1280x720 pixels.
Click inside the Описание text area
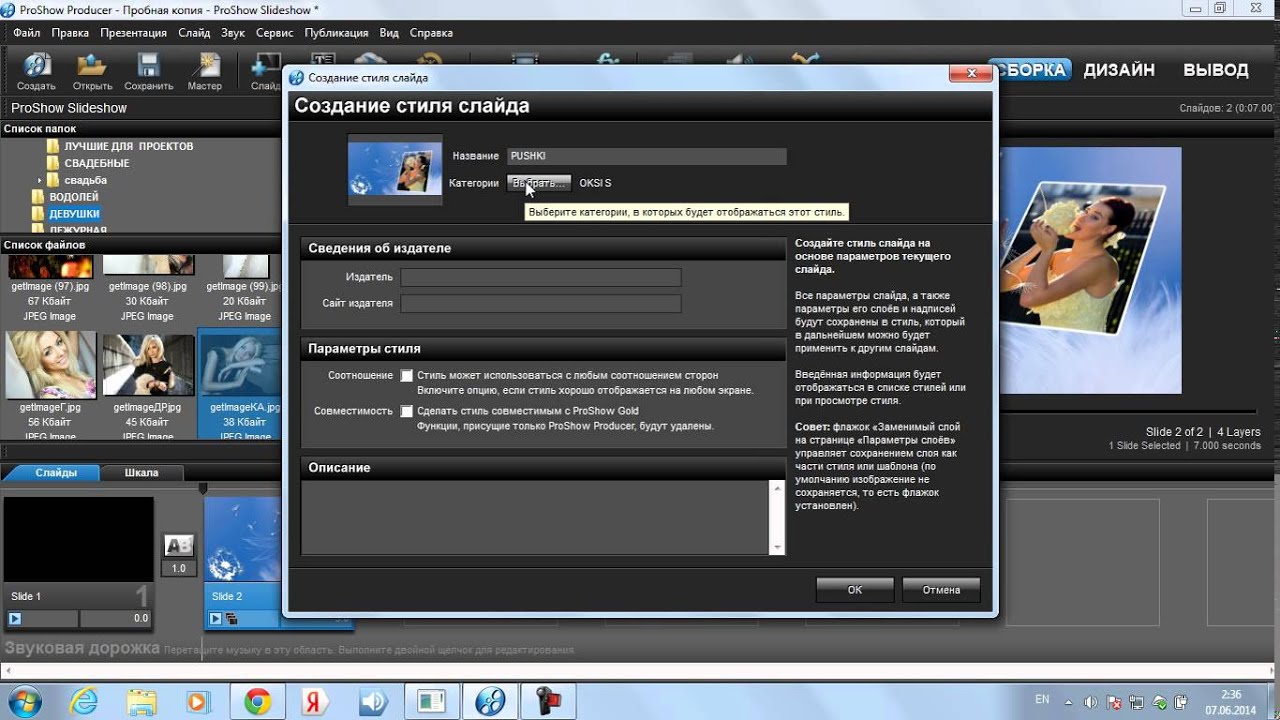pos(535,517)
